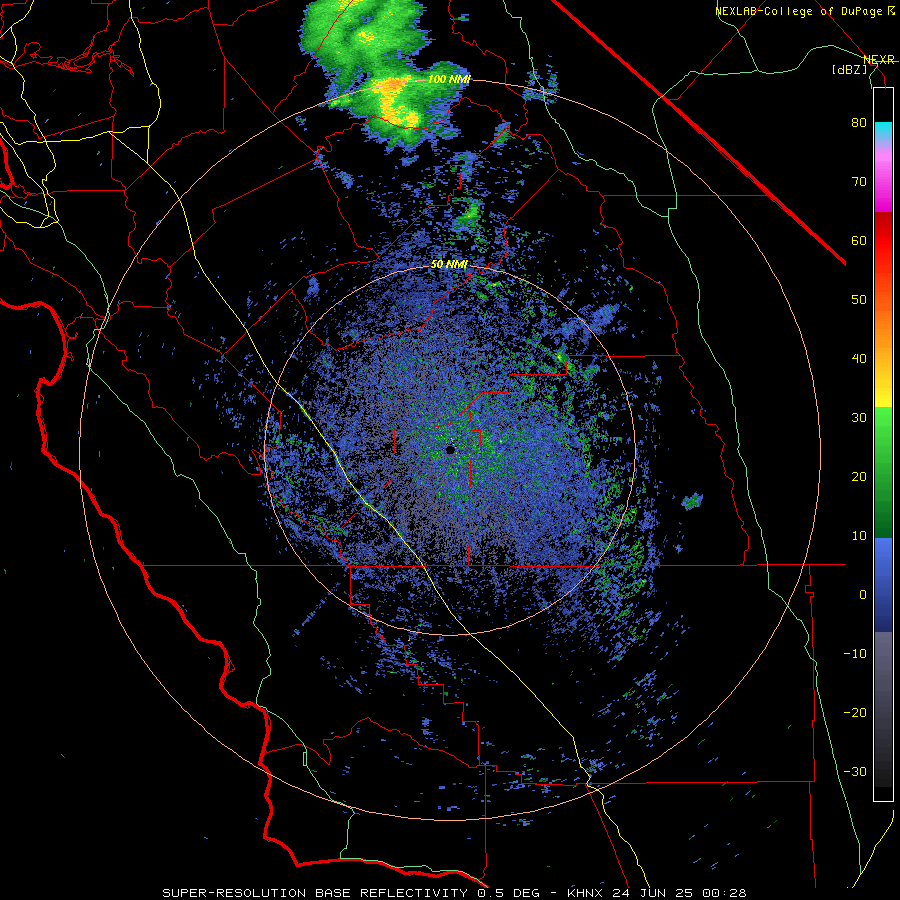Click the 70 value on dBZ scale
The width and height of the screenshot is (900, 900).
click(x=859, y=181)
